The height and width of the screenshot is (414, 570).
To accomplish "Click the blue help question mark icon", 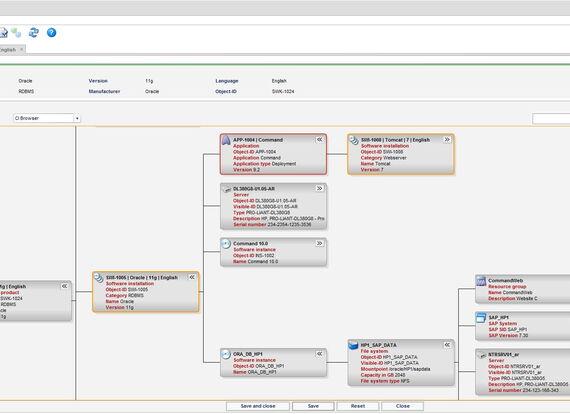I will [52, 33].
